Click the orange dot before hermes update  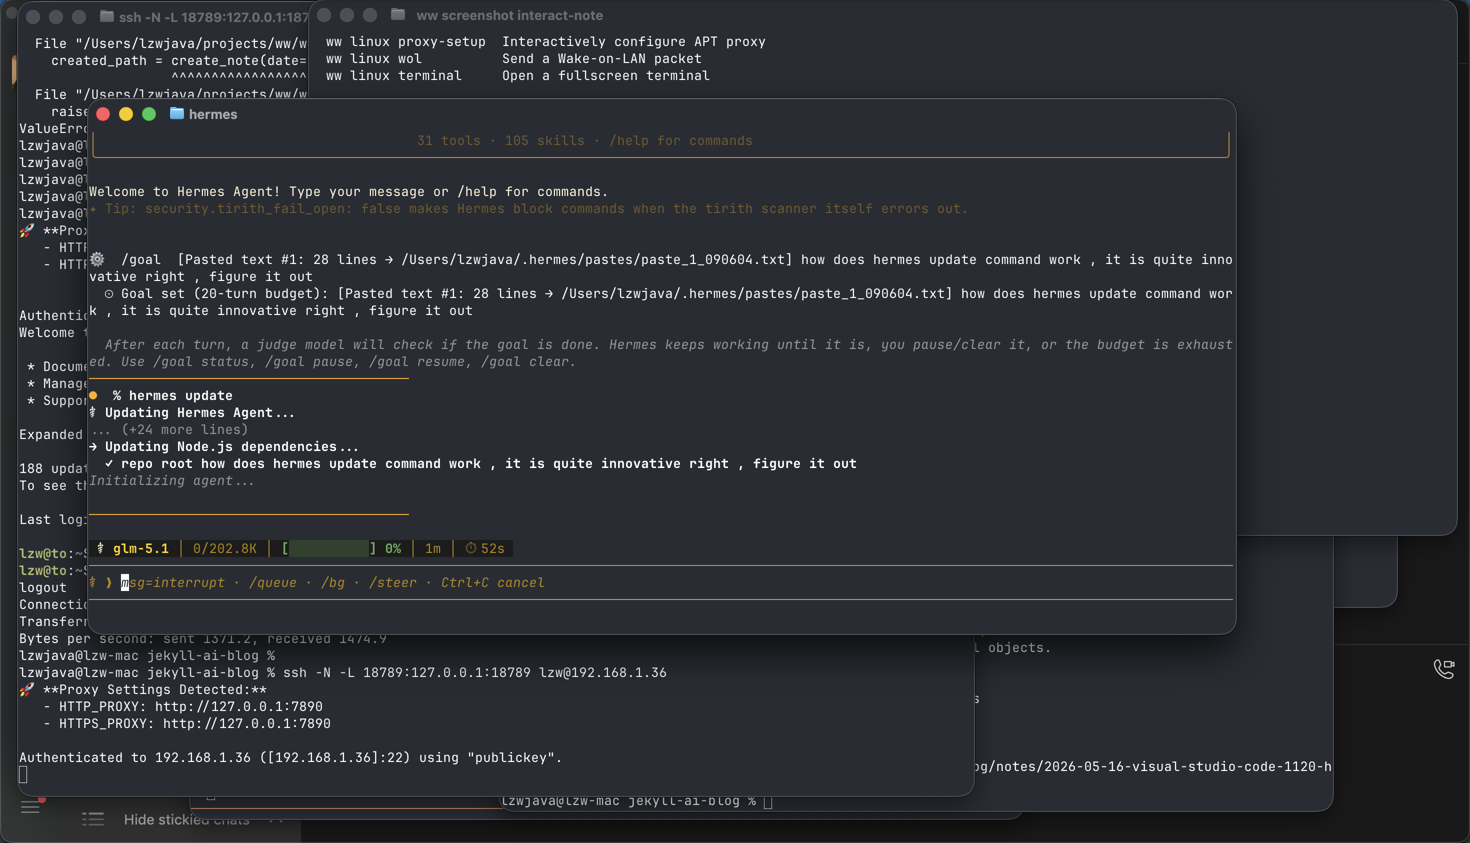pyautogui.click(x=93, y=395)
